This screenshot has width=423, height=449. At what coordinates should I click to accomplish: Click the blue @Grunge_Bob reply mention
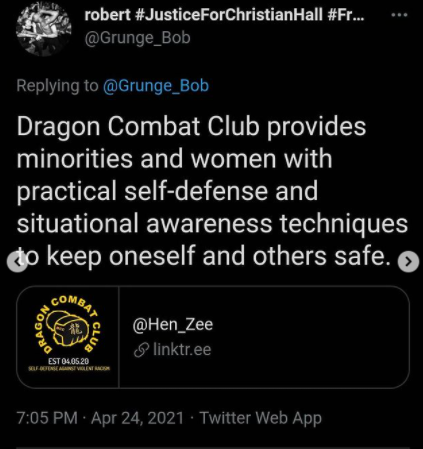156,86
